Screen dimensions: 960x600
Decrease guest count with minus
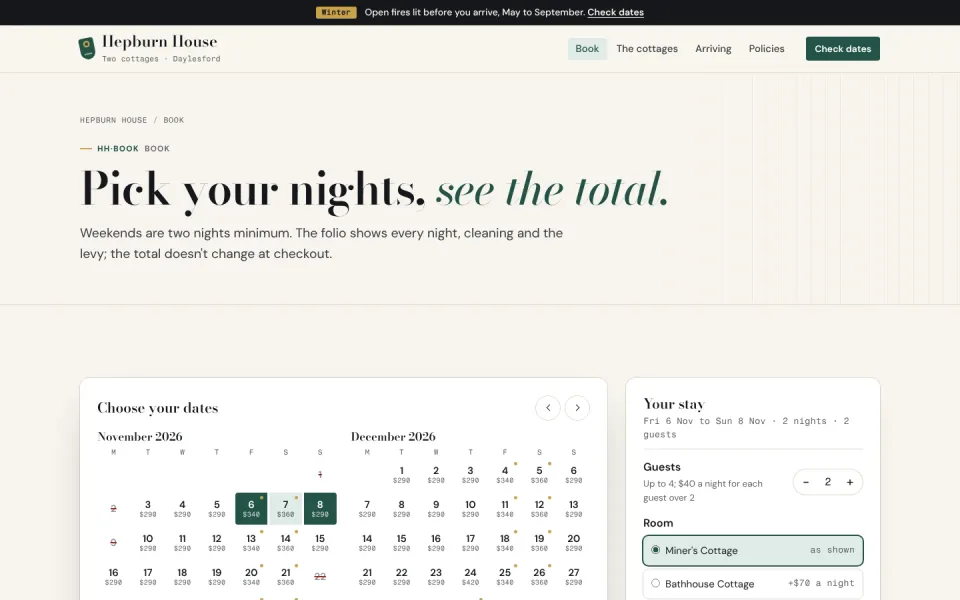click(x=806, y=482)
